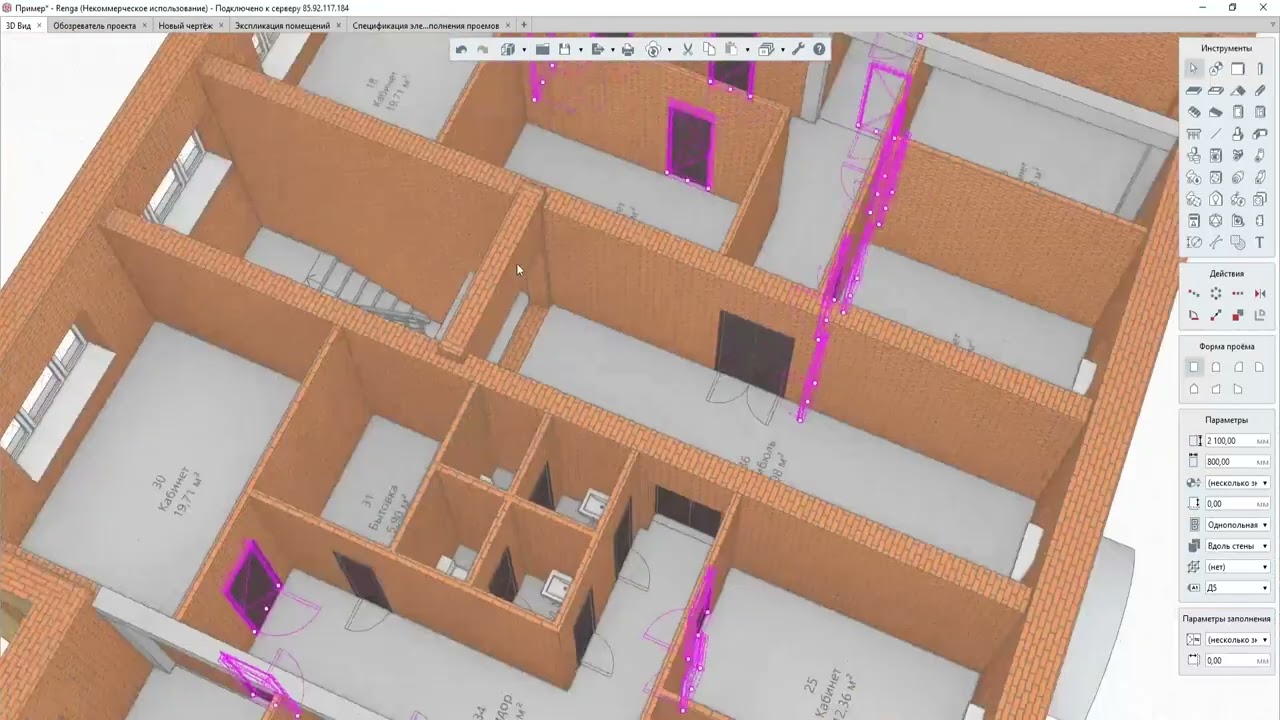Select the Window tool
The height and width of the screenshot is (720, 1280).
click(1260, 112)
